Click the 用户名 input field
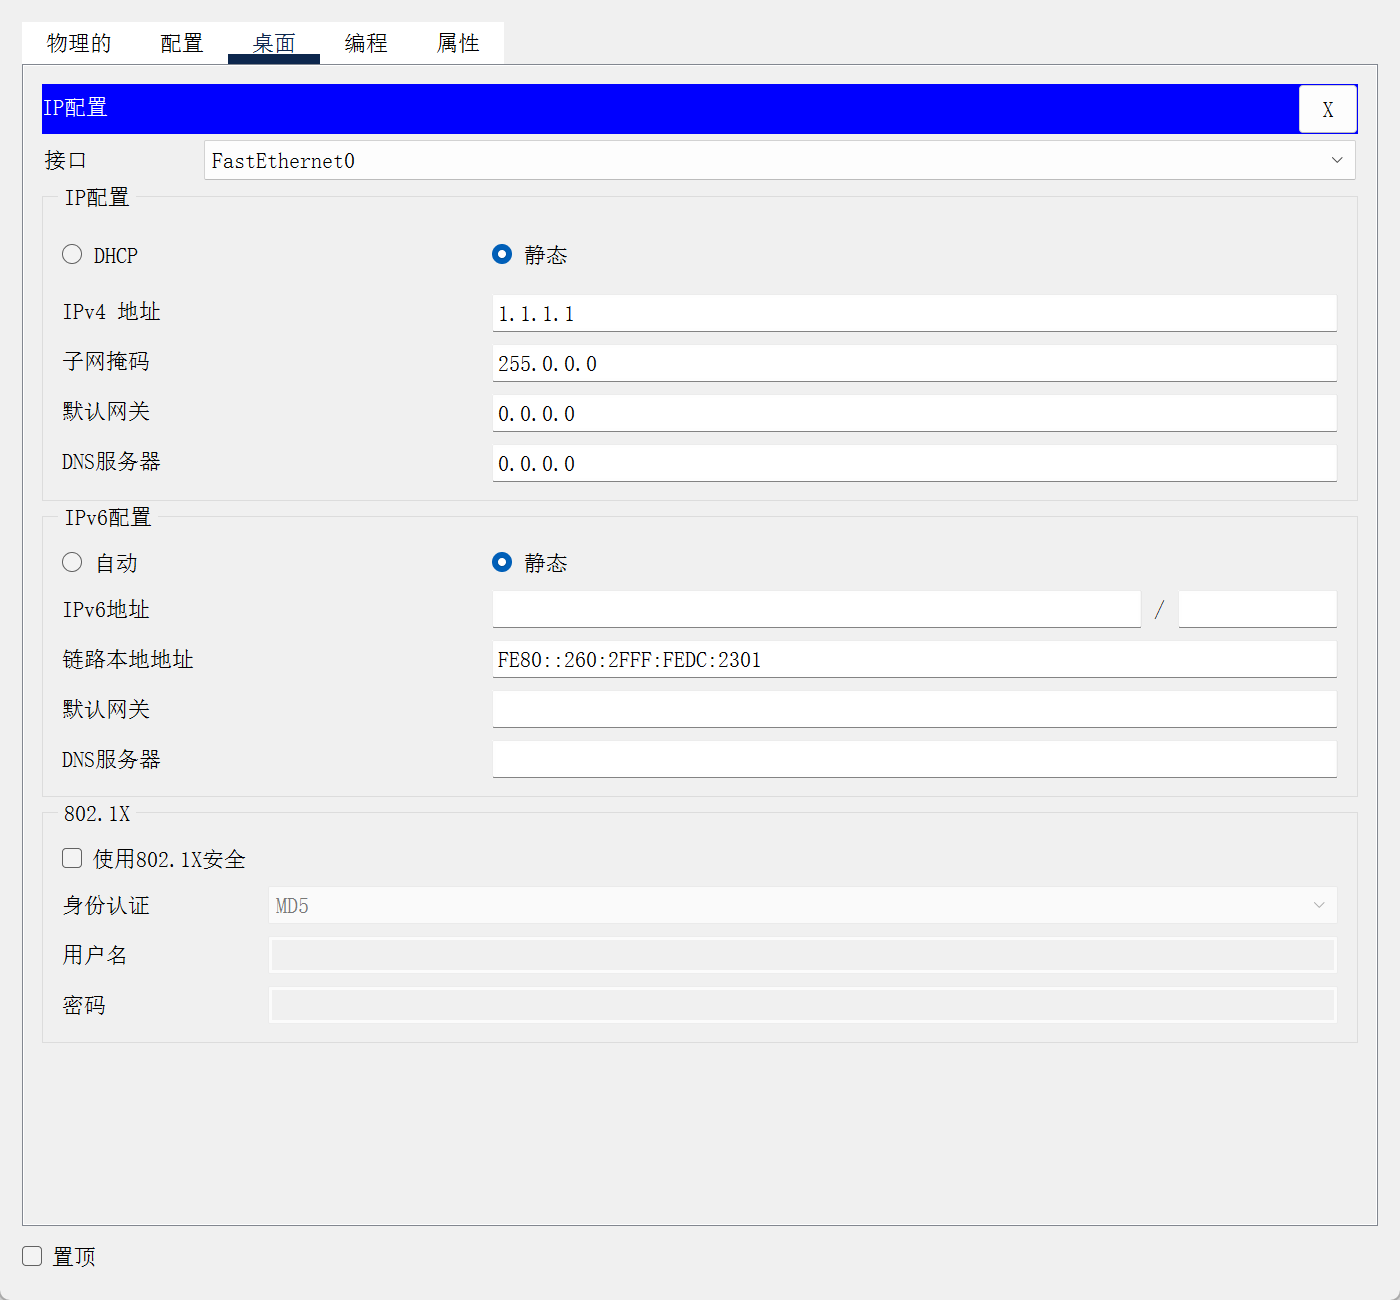 pos(803,955)
